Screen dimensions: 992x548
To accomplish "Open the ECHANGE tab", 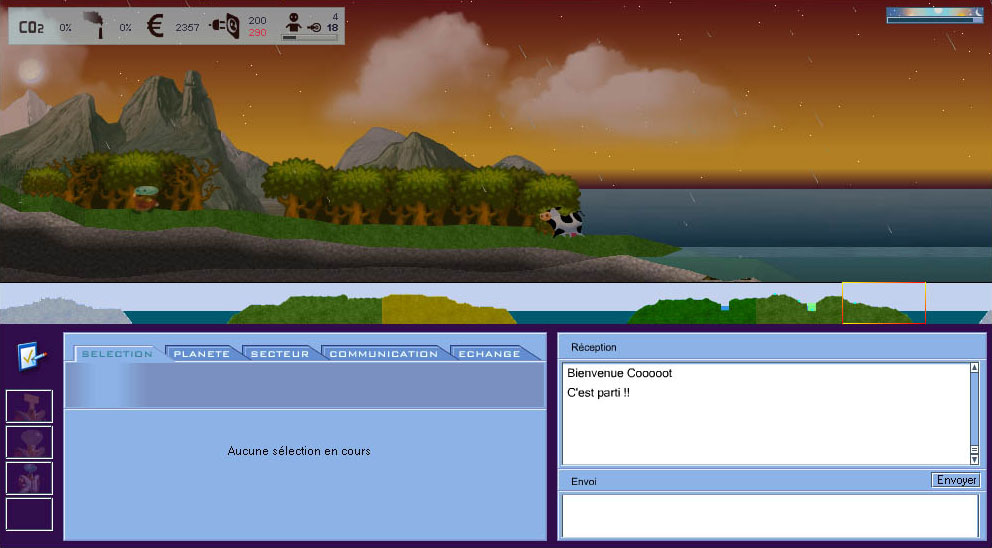I will (x=489, y=354).
